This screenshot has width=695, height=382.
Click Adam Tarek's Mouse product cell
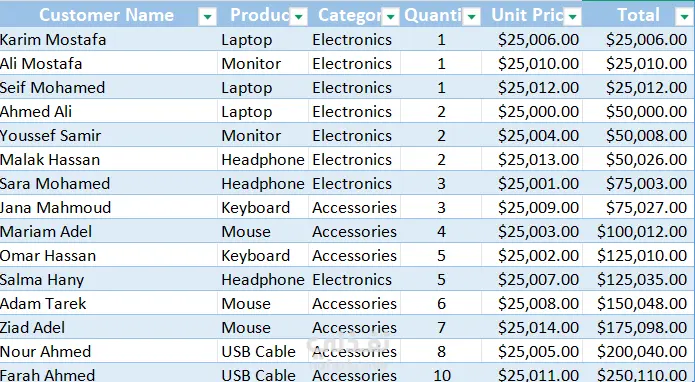[x=263, y=304]
